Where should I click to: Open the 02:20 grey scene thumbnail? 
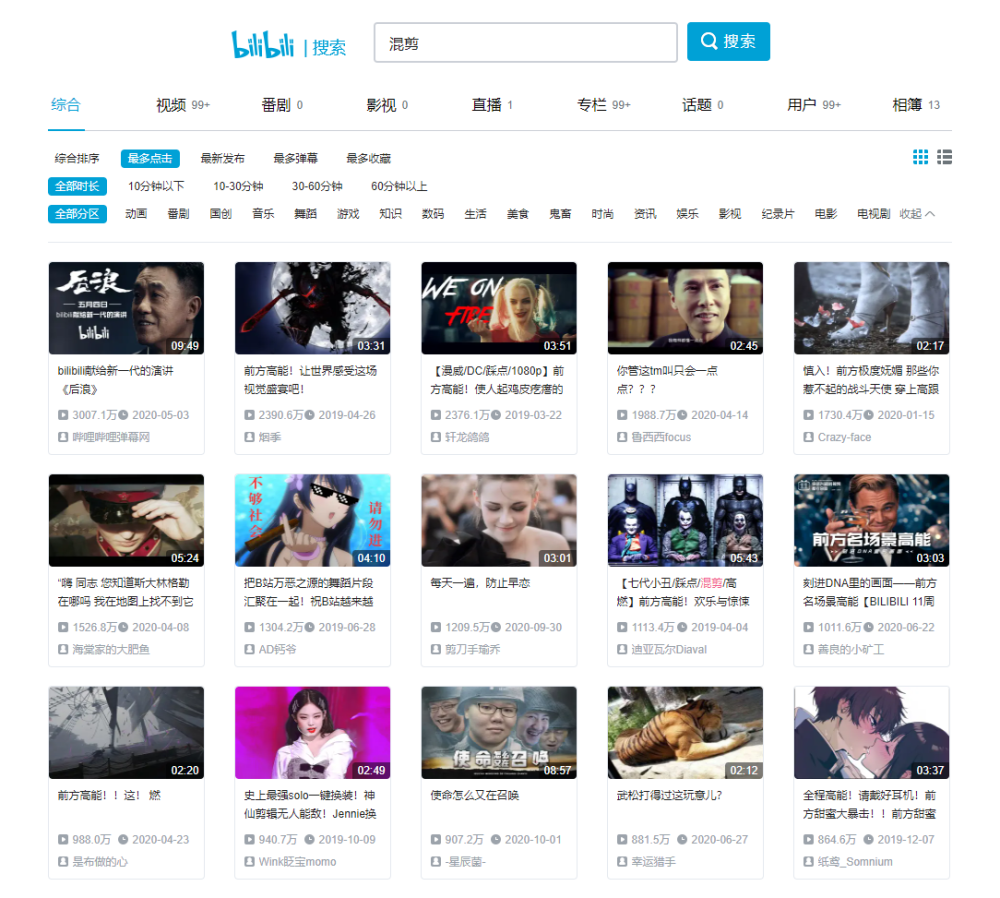pyautogui.click(x=126, y=733)
